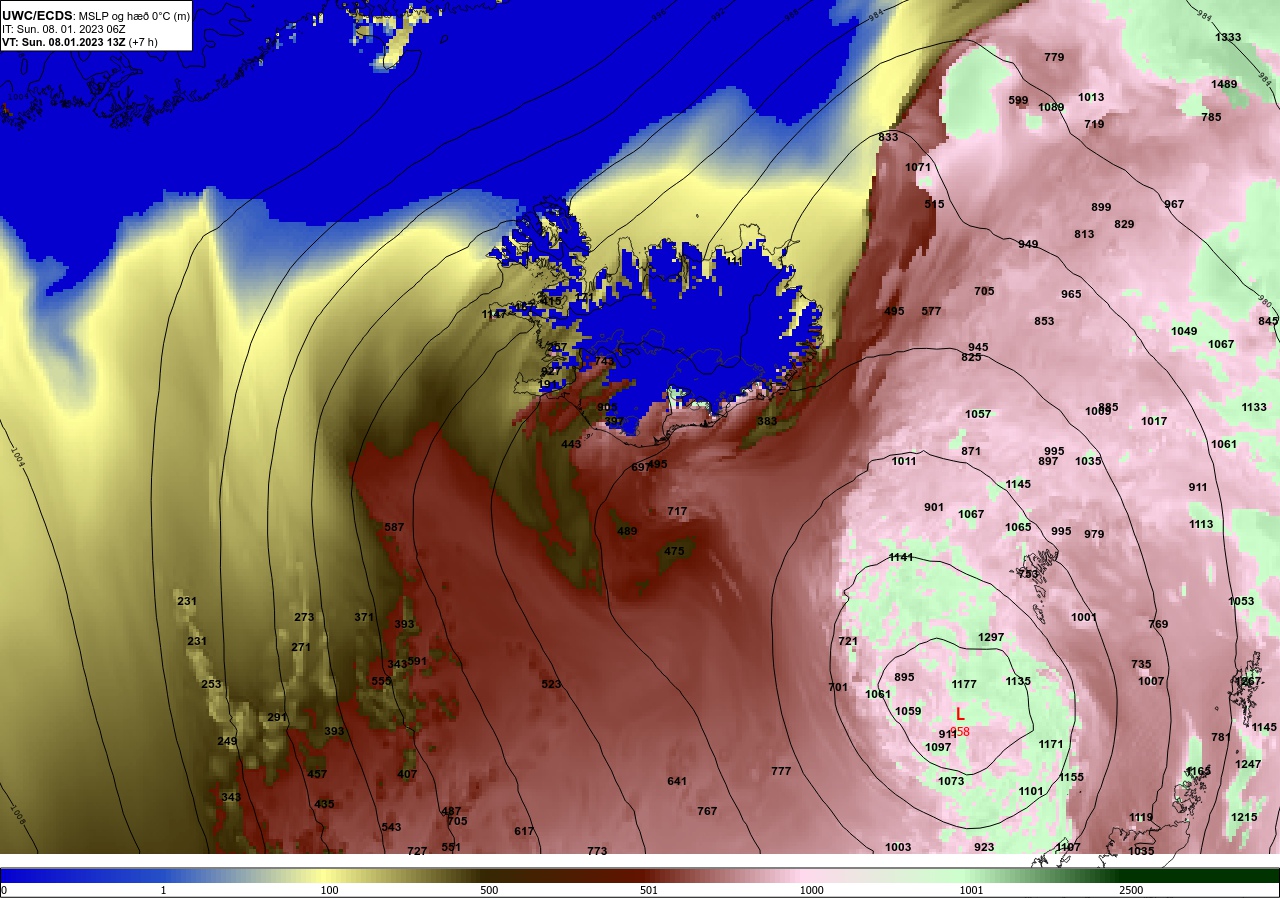This screenshot has height=898, width=1280.
Task: Click the height value 489
Action: click(x=627, y=531)
